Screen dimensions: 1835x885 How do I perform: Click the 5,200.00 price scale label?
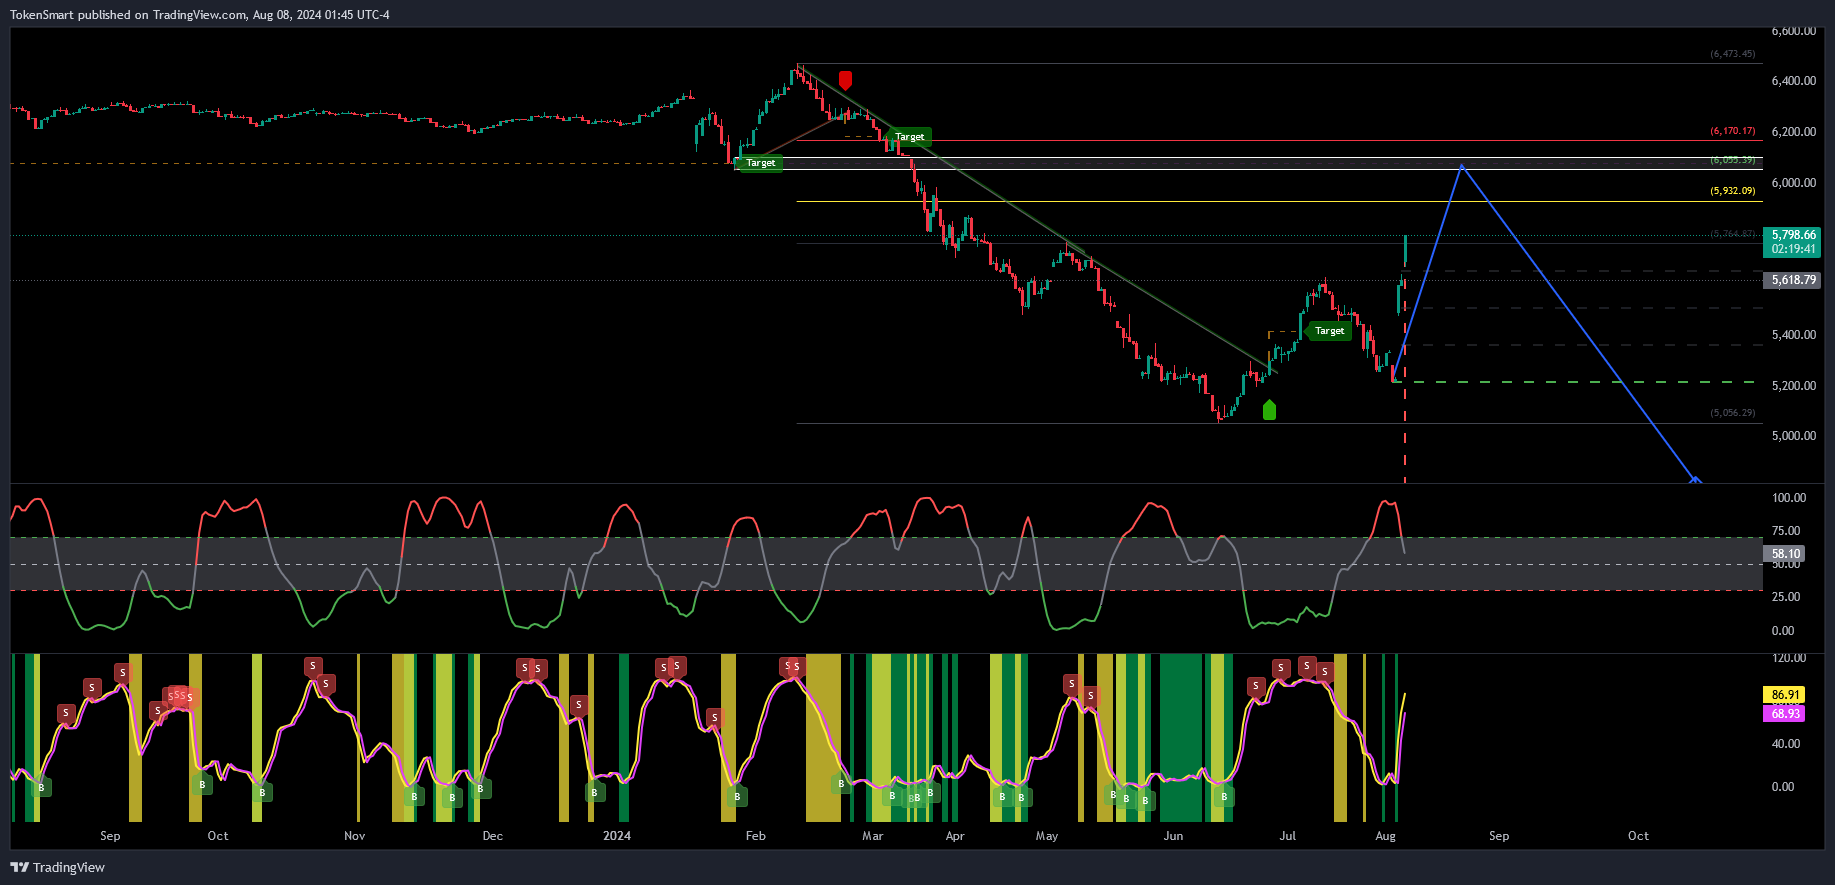[1793, 386]
